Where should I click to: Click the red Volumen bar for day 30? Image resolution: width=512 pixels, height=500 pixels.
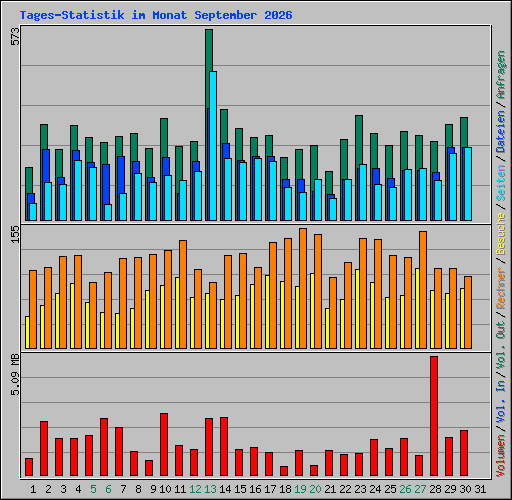464,453
